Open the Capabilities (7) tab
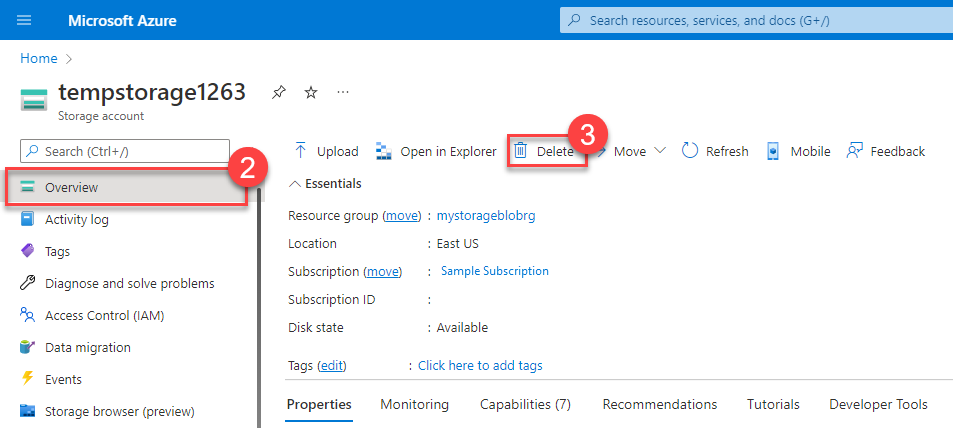The width and height of the screenshot is (953, 428). [525, 404]
